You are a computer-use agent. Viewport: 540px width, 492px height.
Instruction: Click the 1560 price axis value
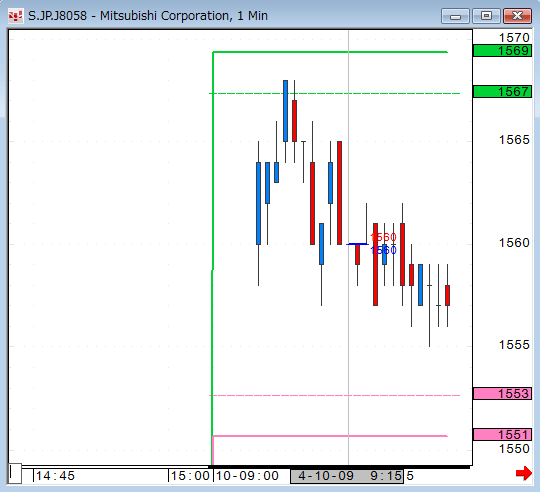[x=514, y=243]
